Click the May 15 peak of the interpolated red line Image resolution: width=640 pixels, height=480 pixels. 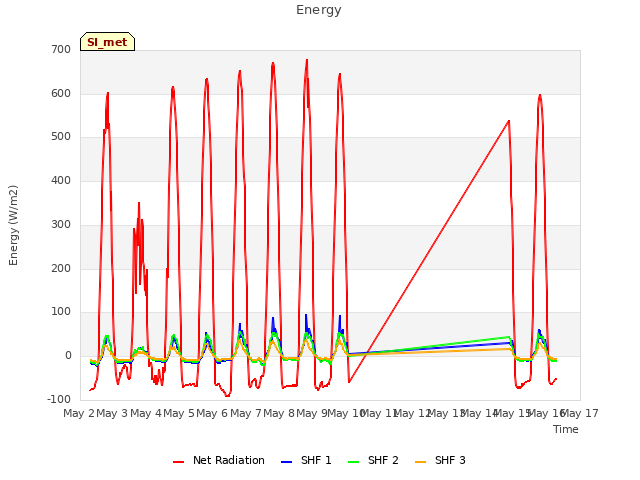coord(509,121)
